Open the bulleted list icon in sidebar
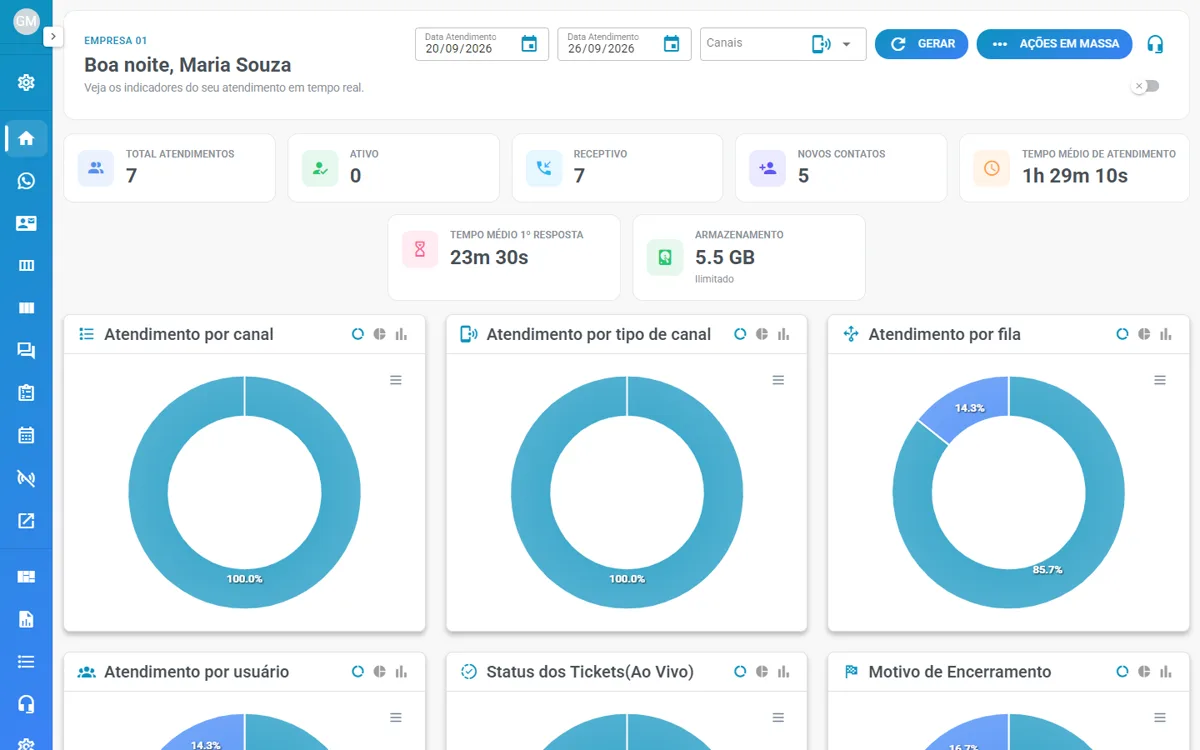This screenshot has height=750, width=1200. point(26,661)
